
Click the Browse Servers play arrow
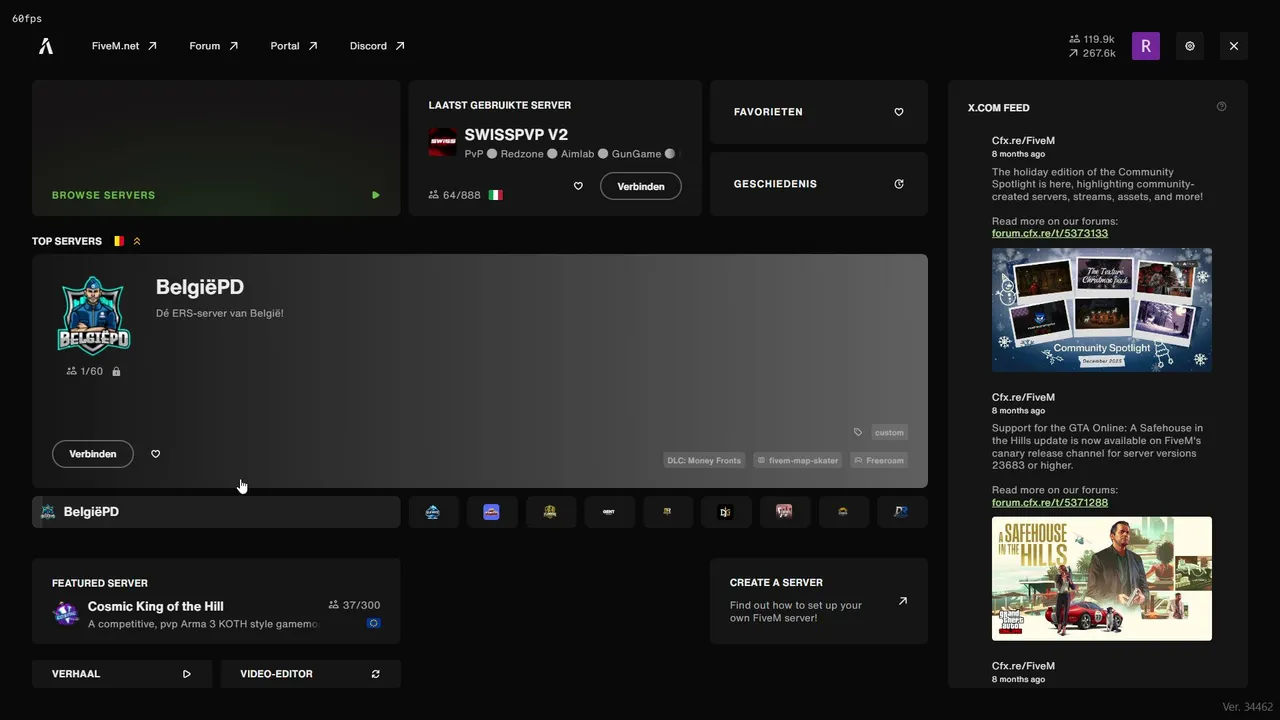(x=376, y=195)
